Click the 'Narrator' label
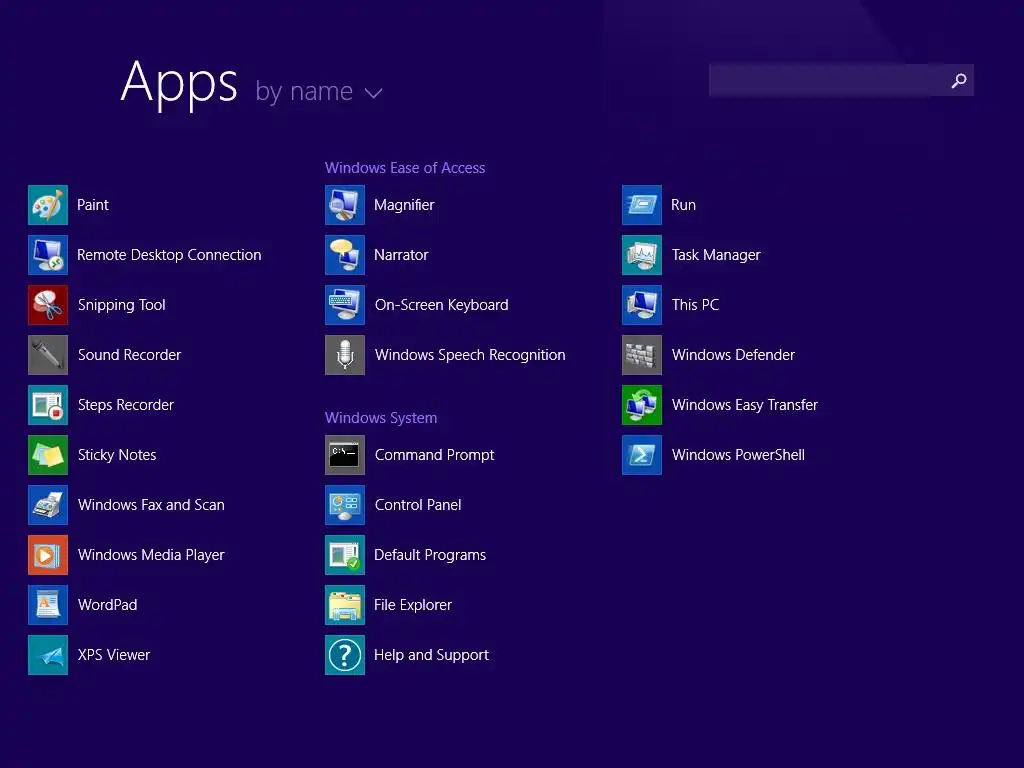This screenshot has width=1024, height=768. point(401,255)
